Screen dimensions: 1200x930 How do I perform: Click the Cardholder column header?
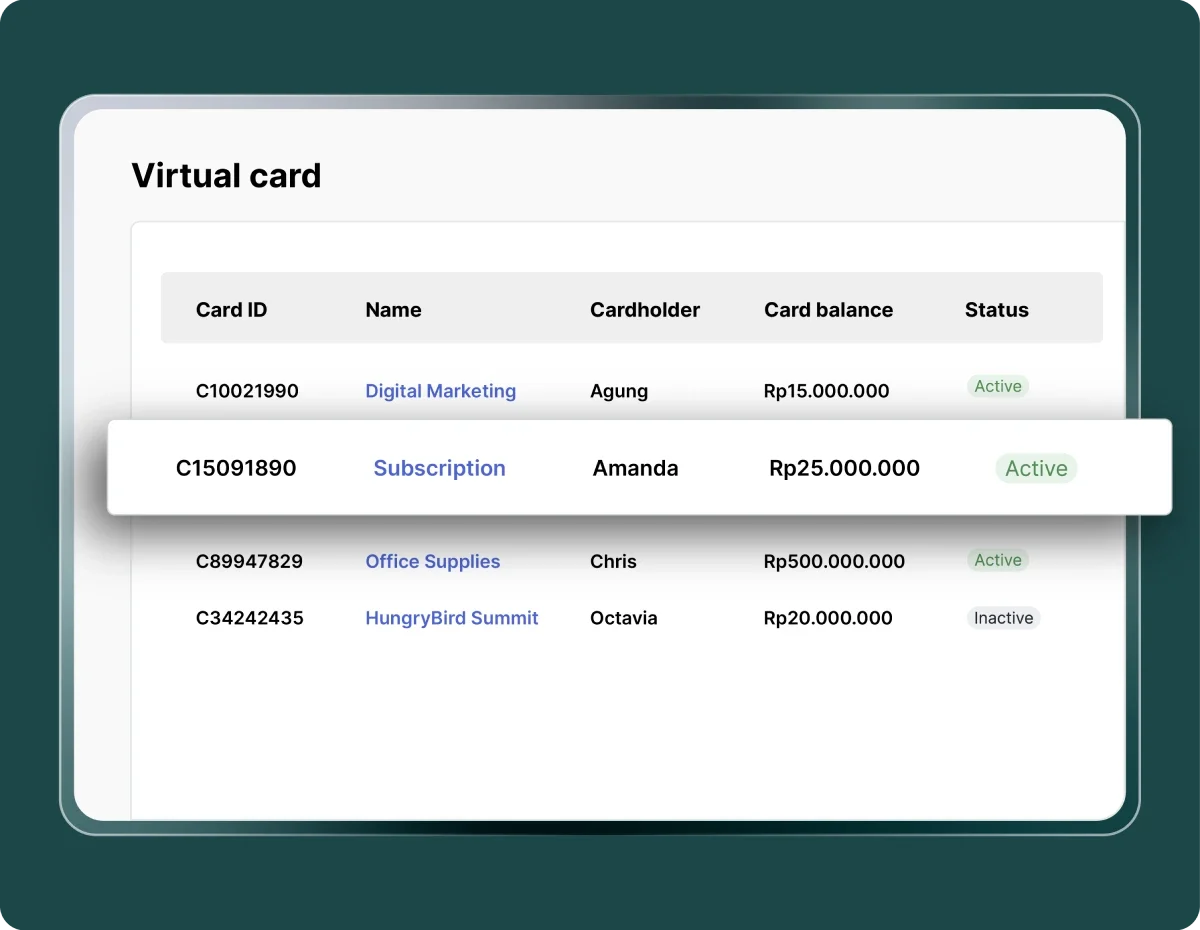point(644,310)
